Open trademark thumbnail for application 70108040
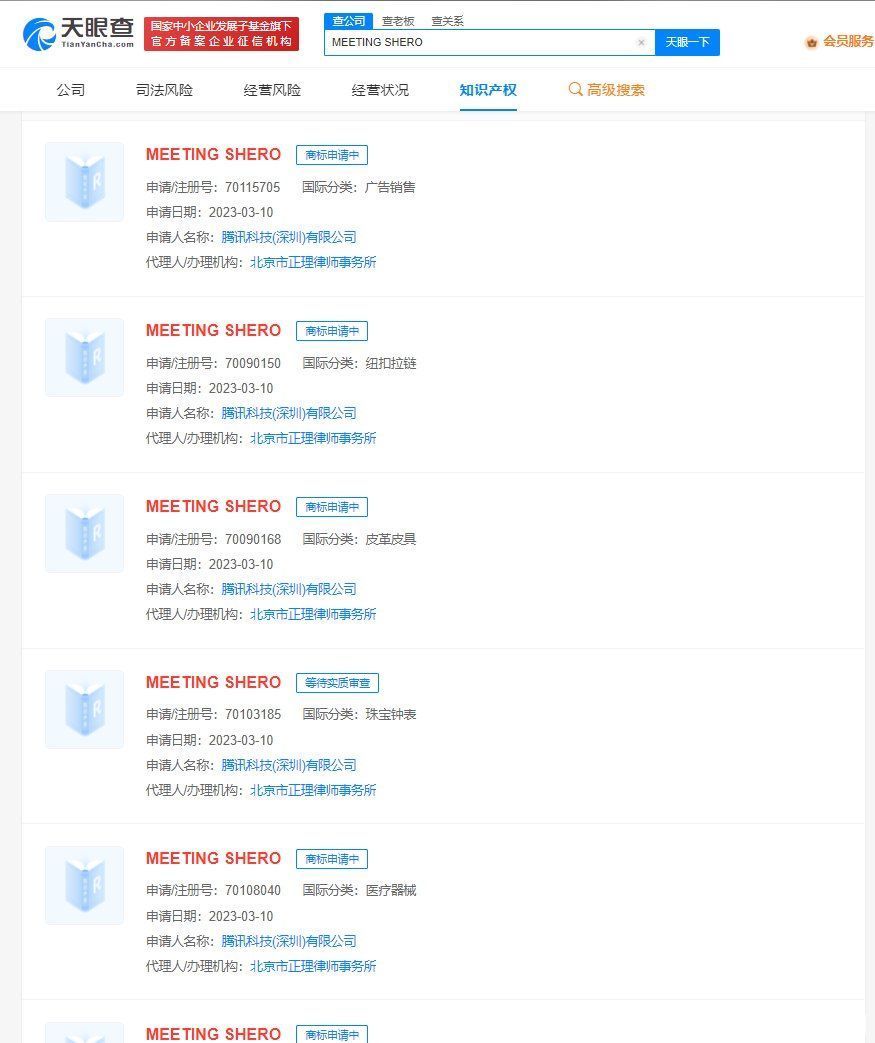This screenshot has height=1043, width=875. coord(85,885)
